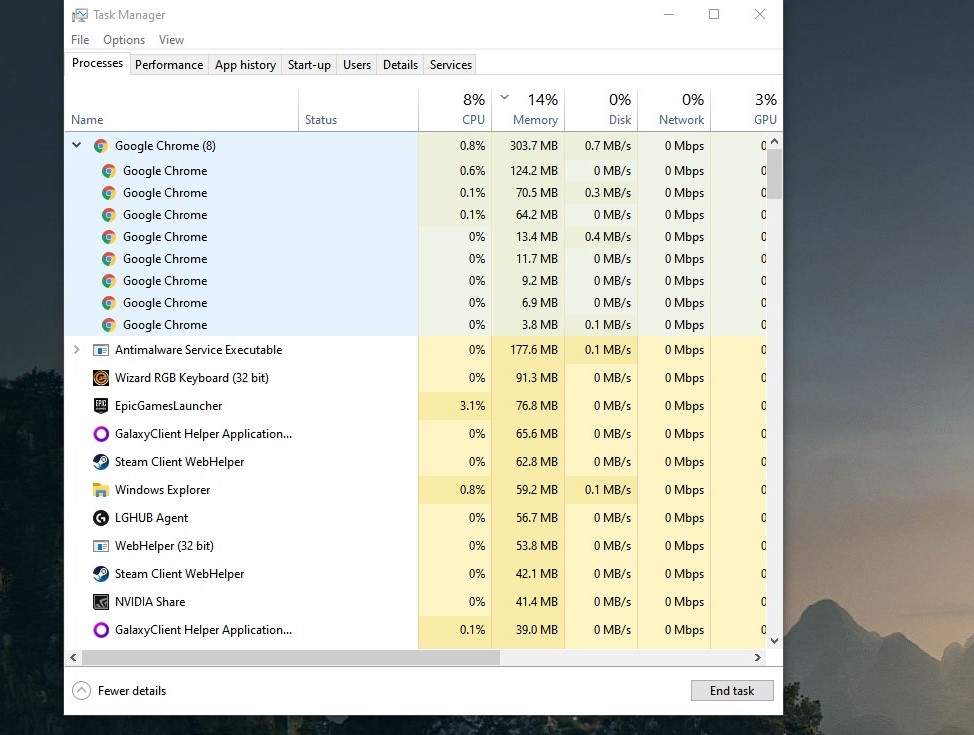Click the Task Manager title bar icon
The width and height of the screenshot is (974, 735).
tap(80, 15)
